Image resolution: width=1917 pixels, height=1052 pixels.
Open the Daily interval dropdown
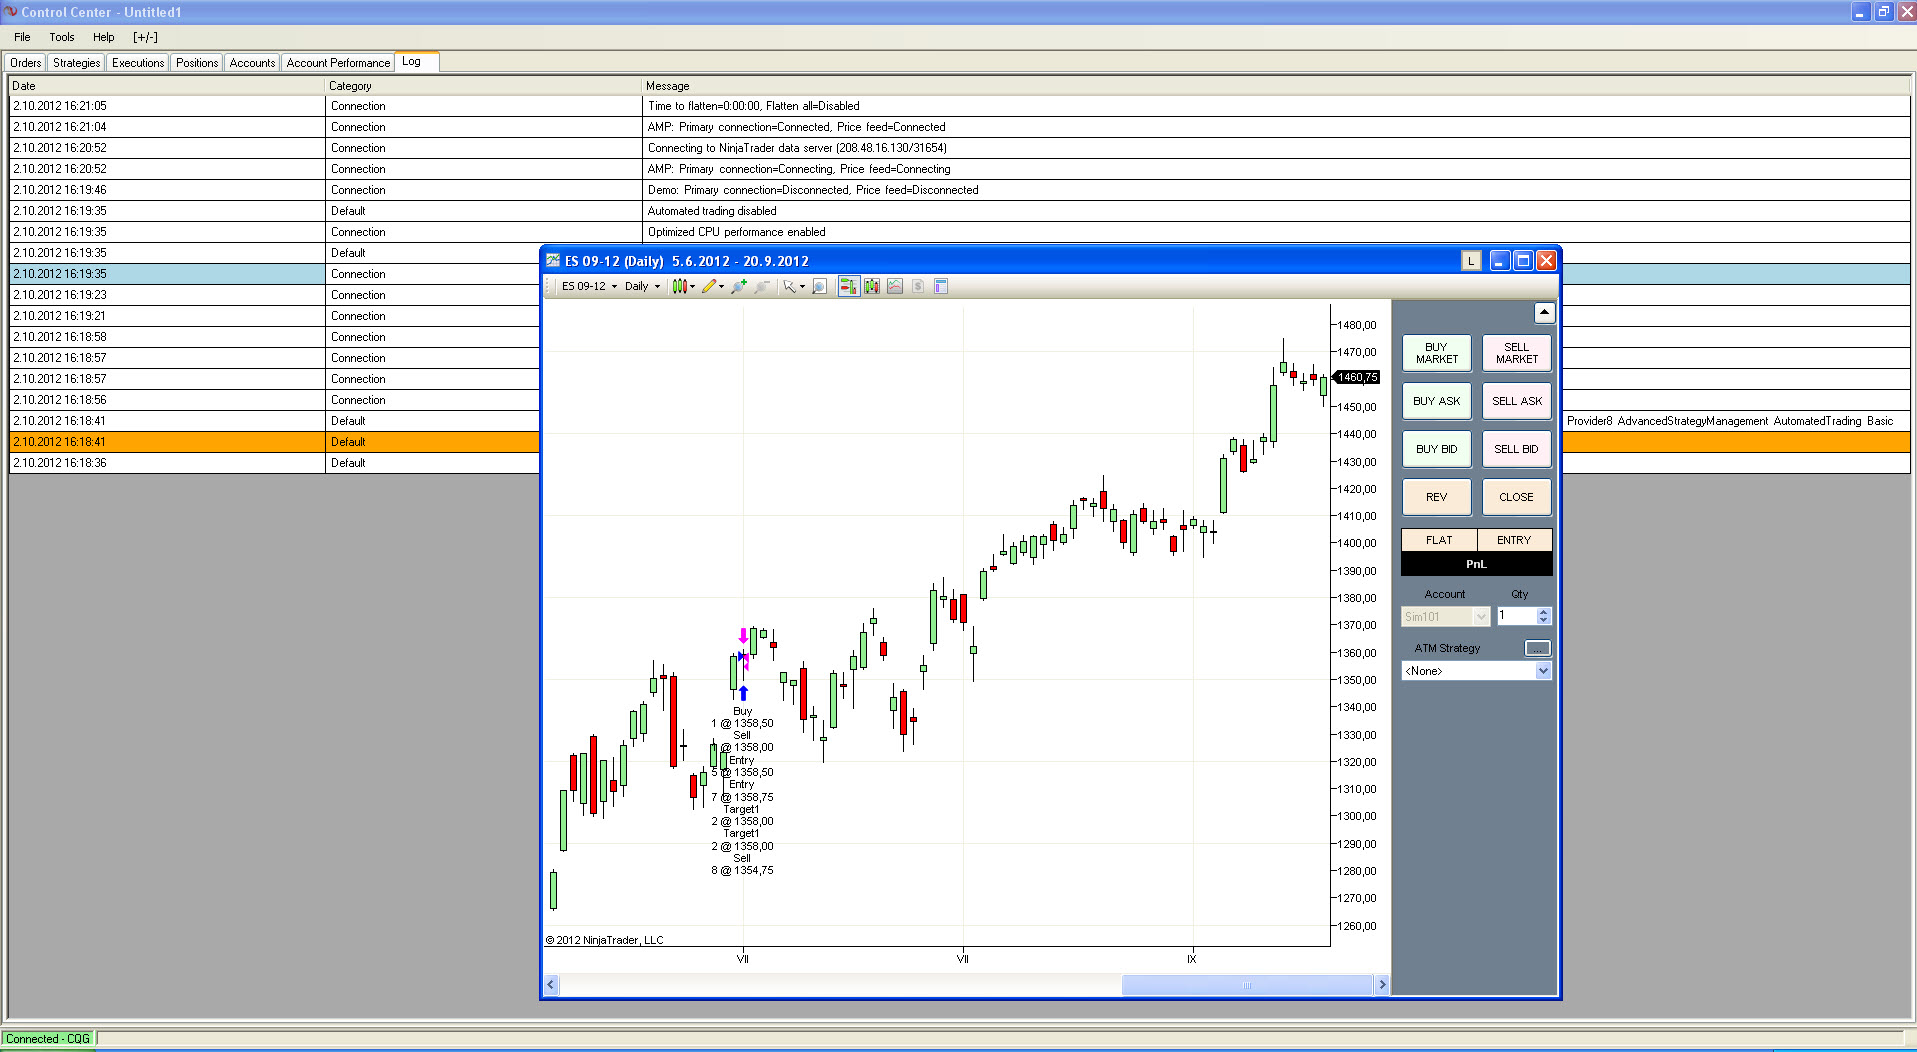[643, 287]
